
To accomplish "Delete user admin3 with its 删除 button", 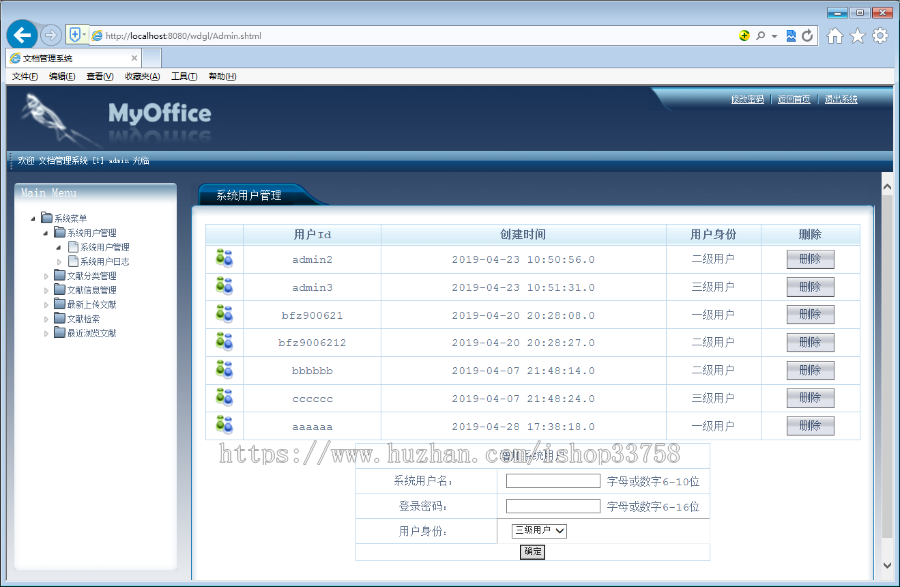I will (x=810, y=286).
